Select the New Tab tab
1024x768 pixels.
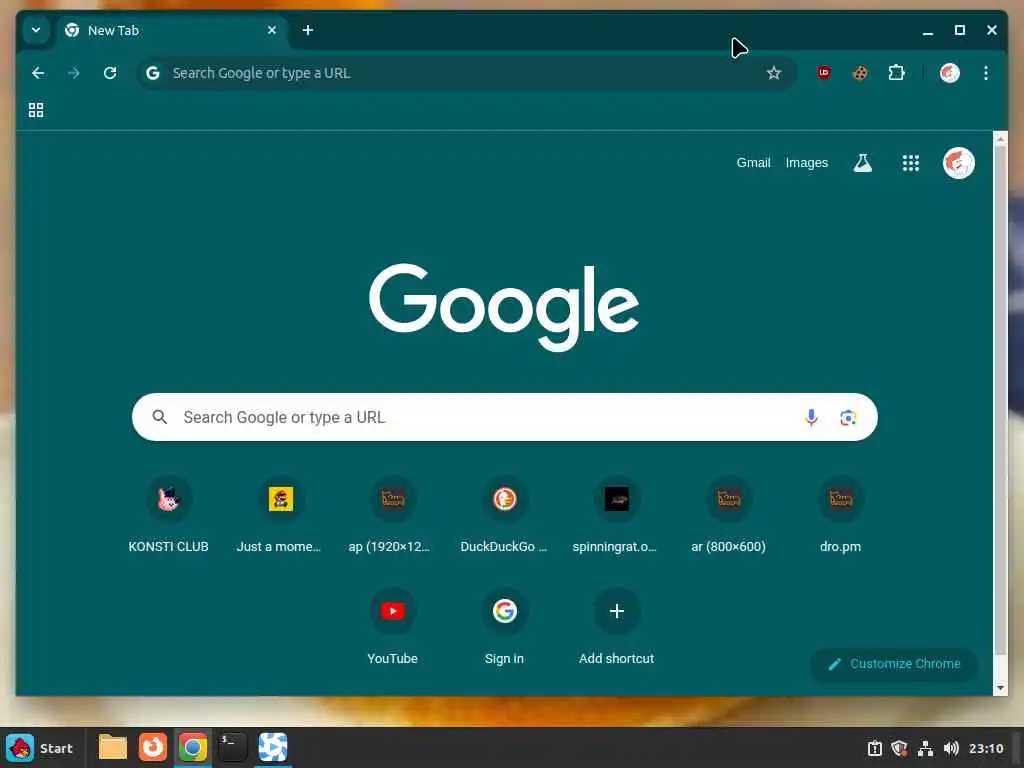(x=171, y=31)
